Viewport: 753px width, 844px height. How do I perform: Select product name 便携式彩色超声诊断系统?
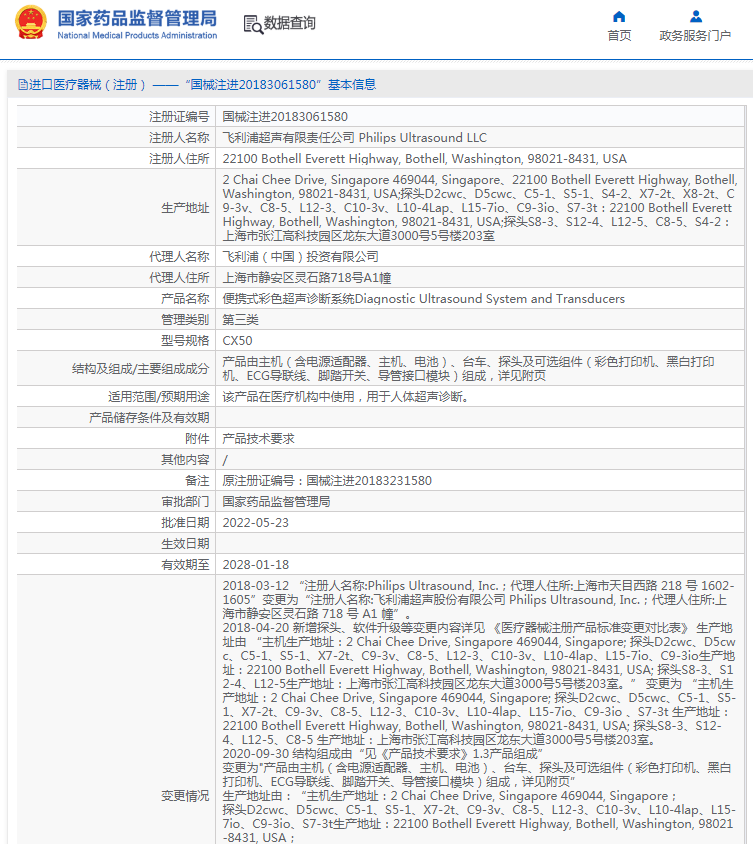[x=288, y=299]
